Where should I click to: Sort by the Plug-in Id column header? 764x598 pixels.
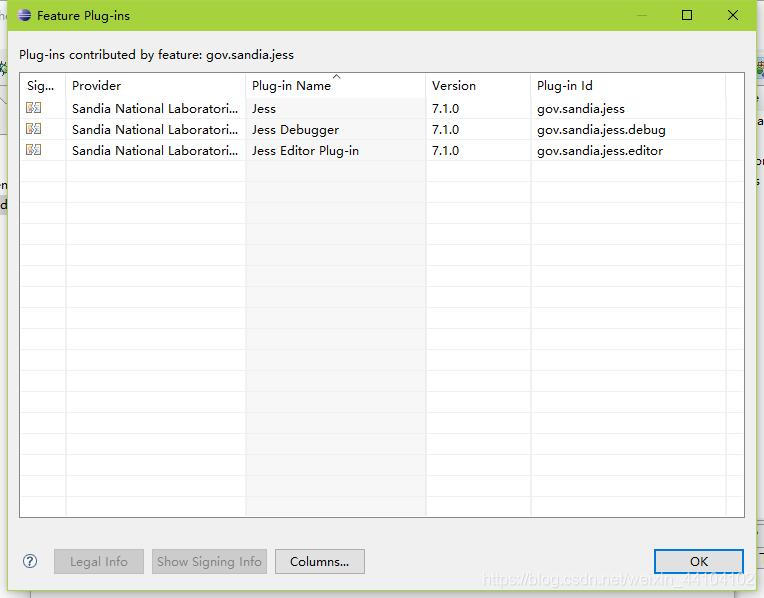click(x=628, y=86)
